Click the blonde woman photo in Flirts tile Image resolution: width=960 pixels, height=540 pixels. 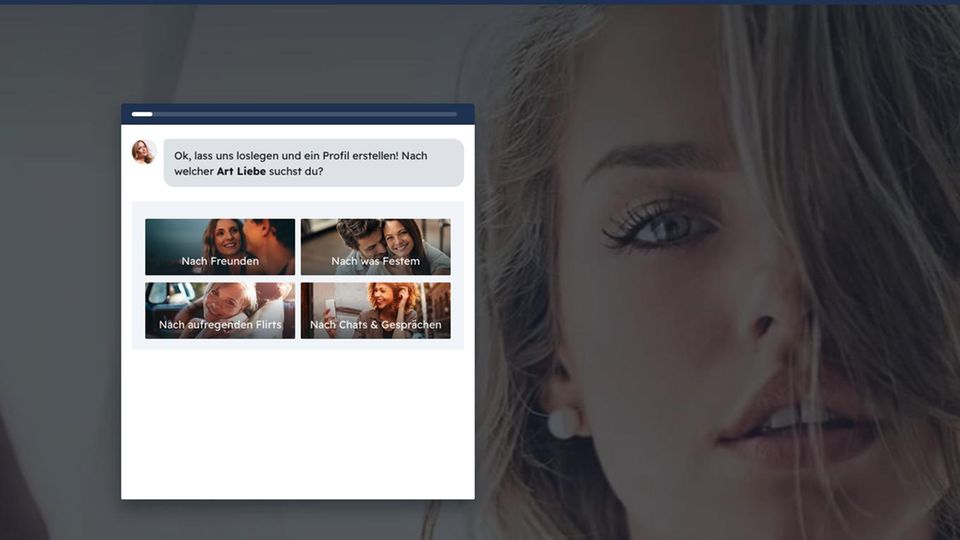click(228, 300)
